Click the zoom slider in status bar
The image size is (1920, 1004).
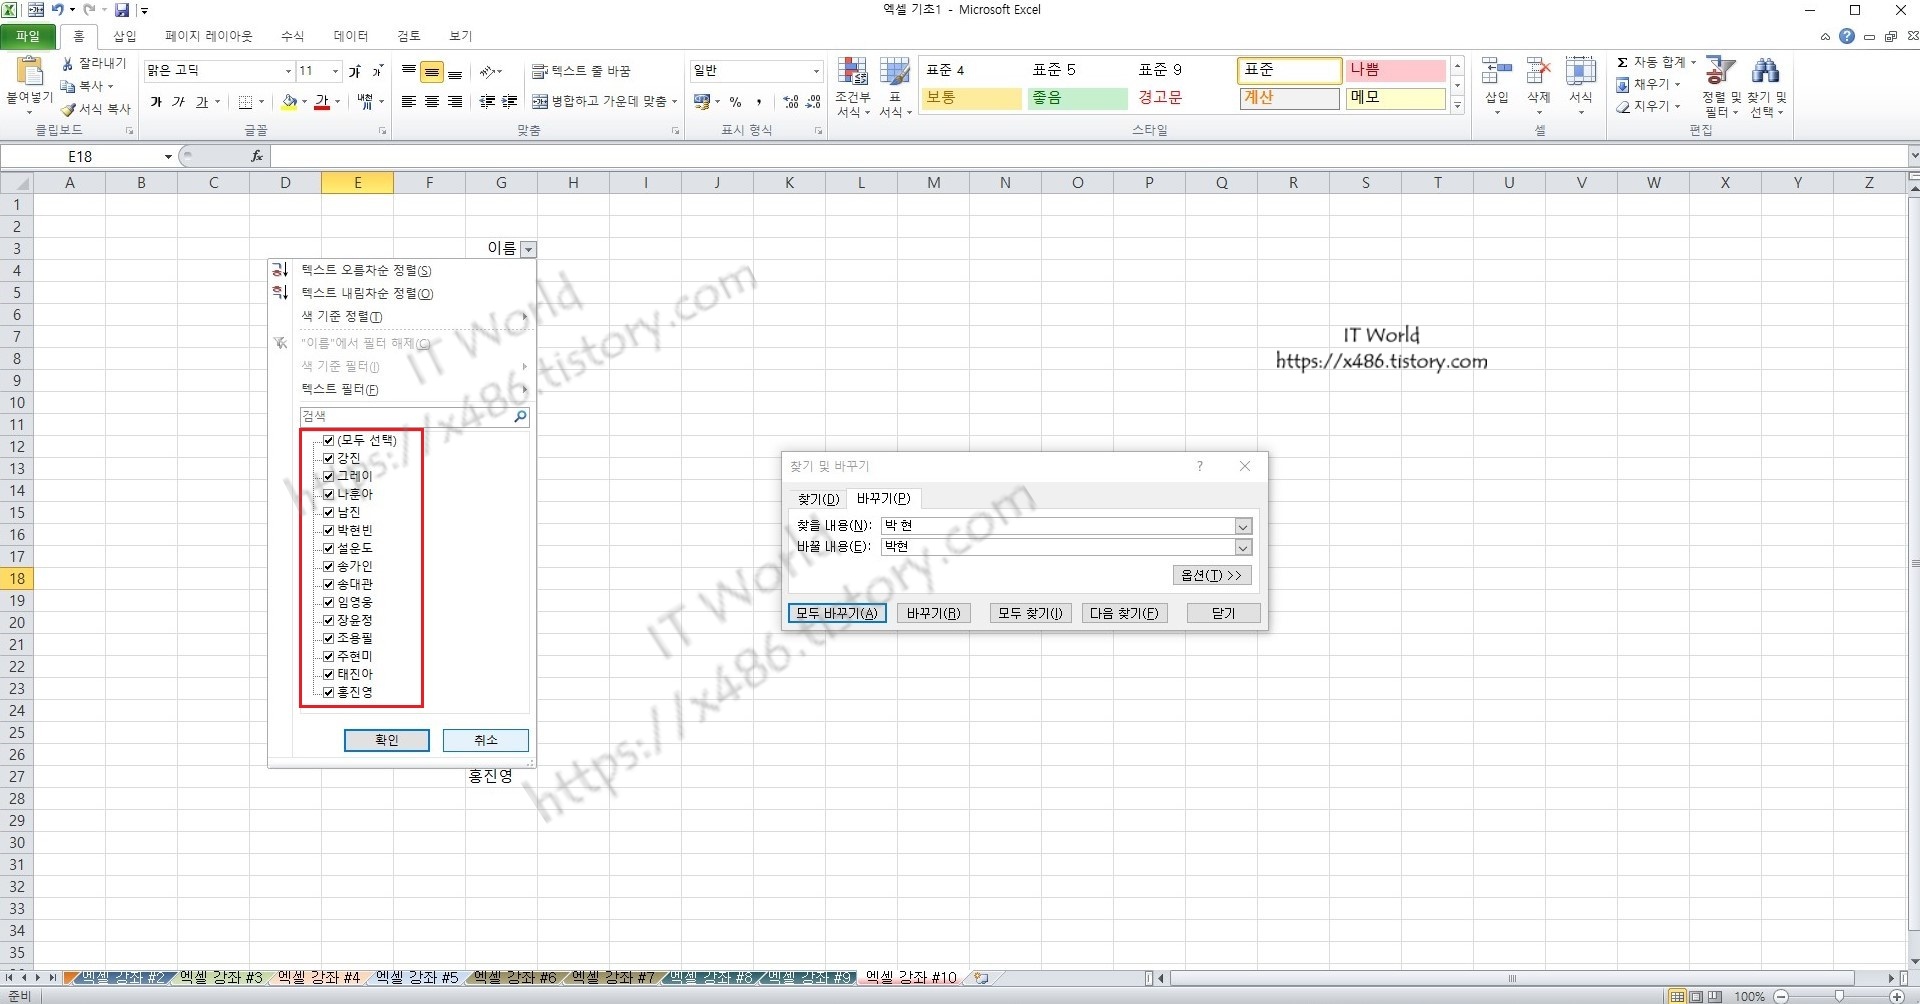[1839, 996]
